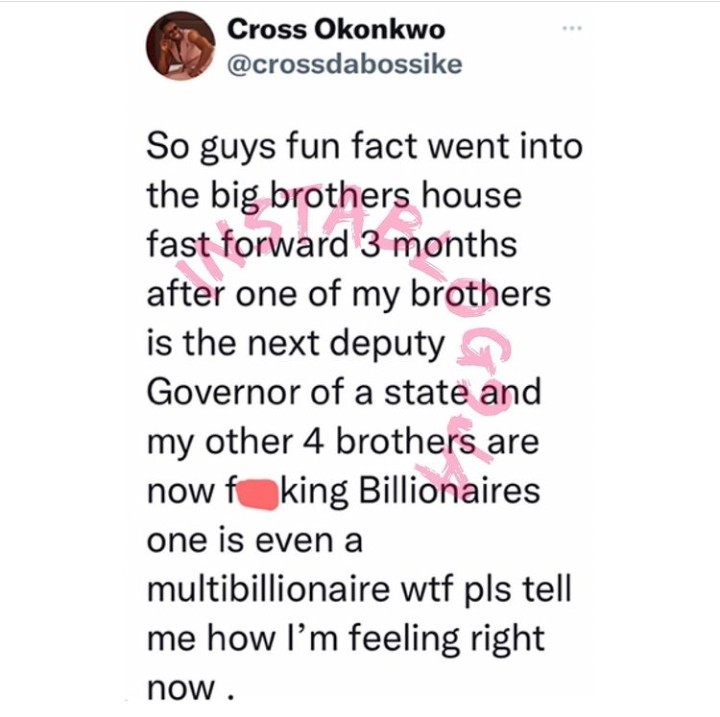Screen dimensions: 720x717
Task: Click the red censor blob over the word
Action: click(x=257, y=493)
